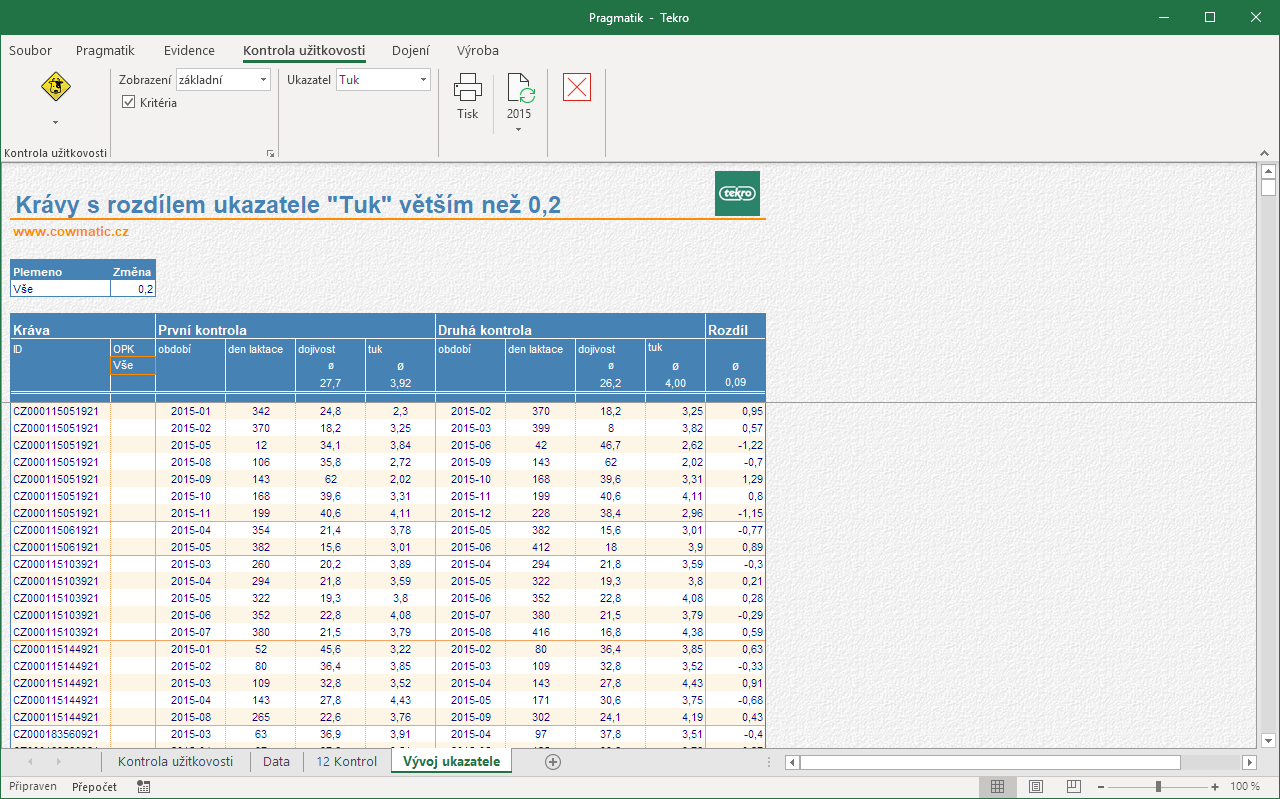Click the Přepočet status bar text

94,787
